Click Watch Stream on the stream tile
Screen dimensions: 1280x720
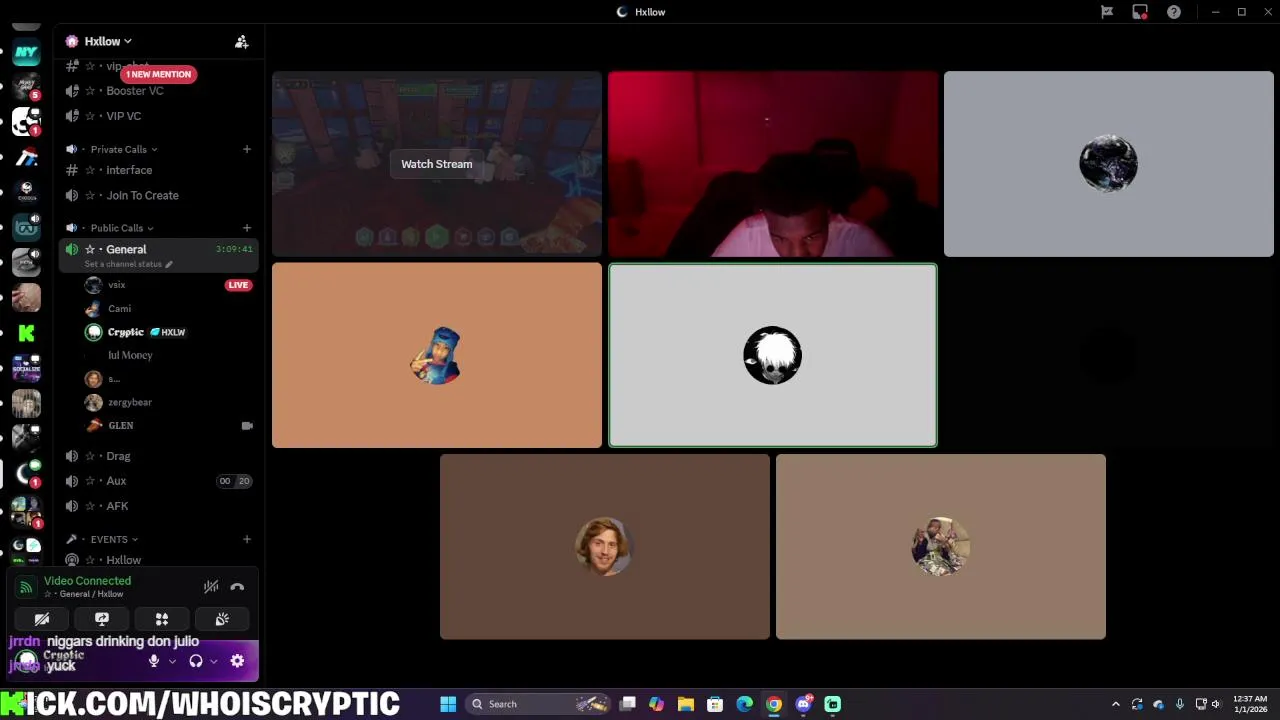tap(437, 164)
